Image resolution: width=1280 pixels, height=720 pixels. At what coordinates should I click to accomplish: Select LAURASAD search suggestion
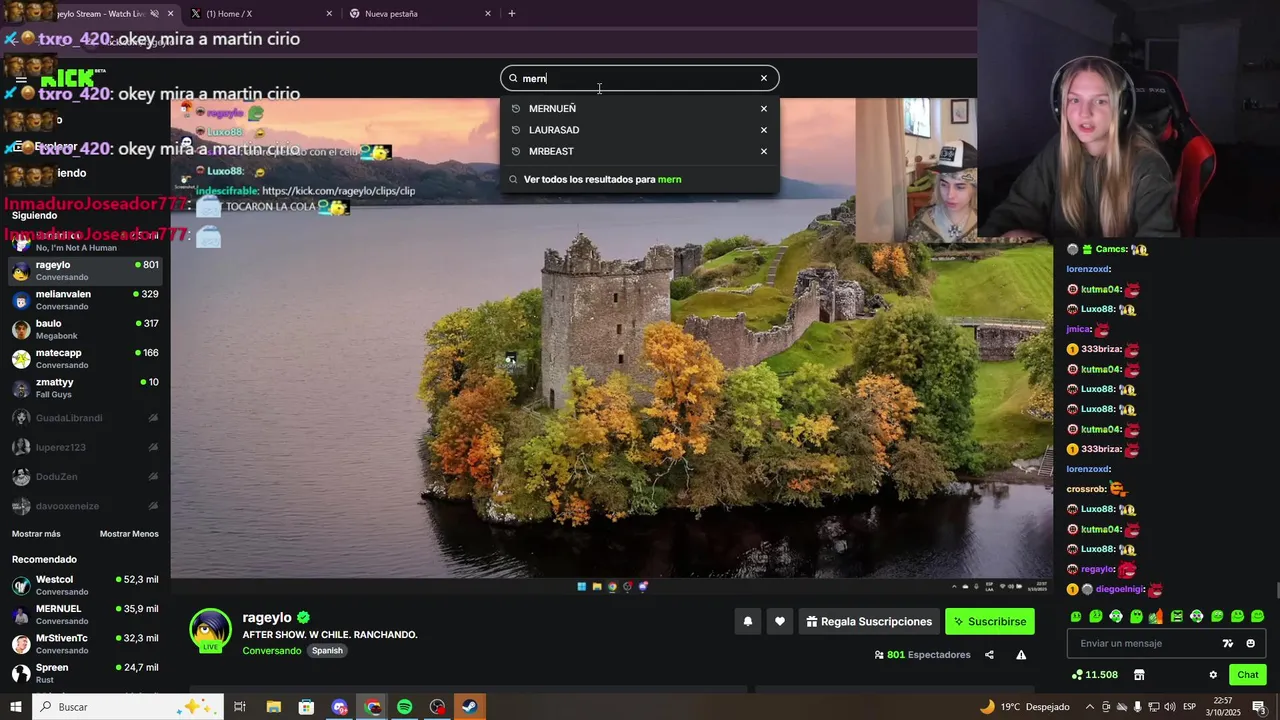click(554, 130)
